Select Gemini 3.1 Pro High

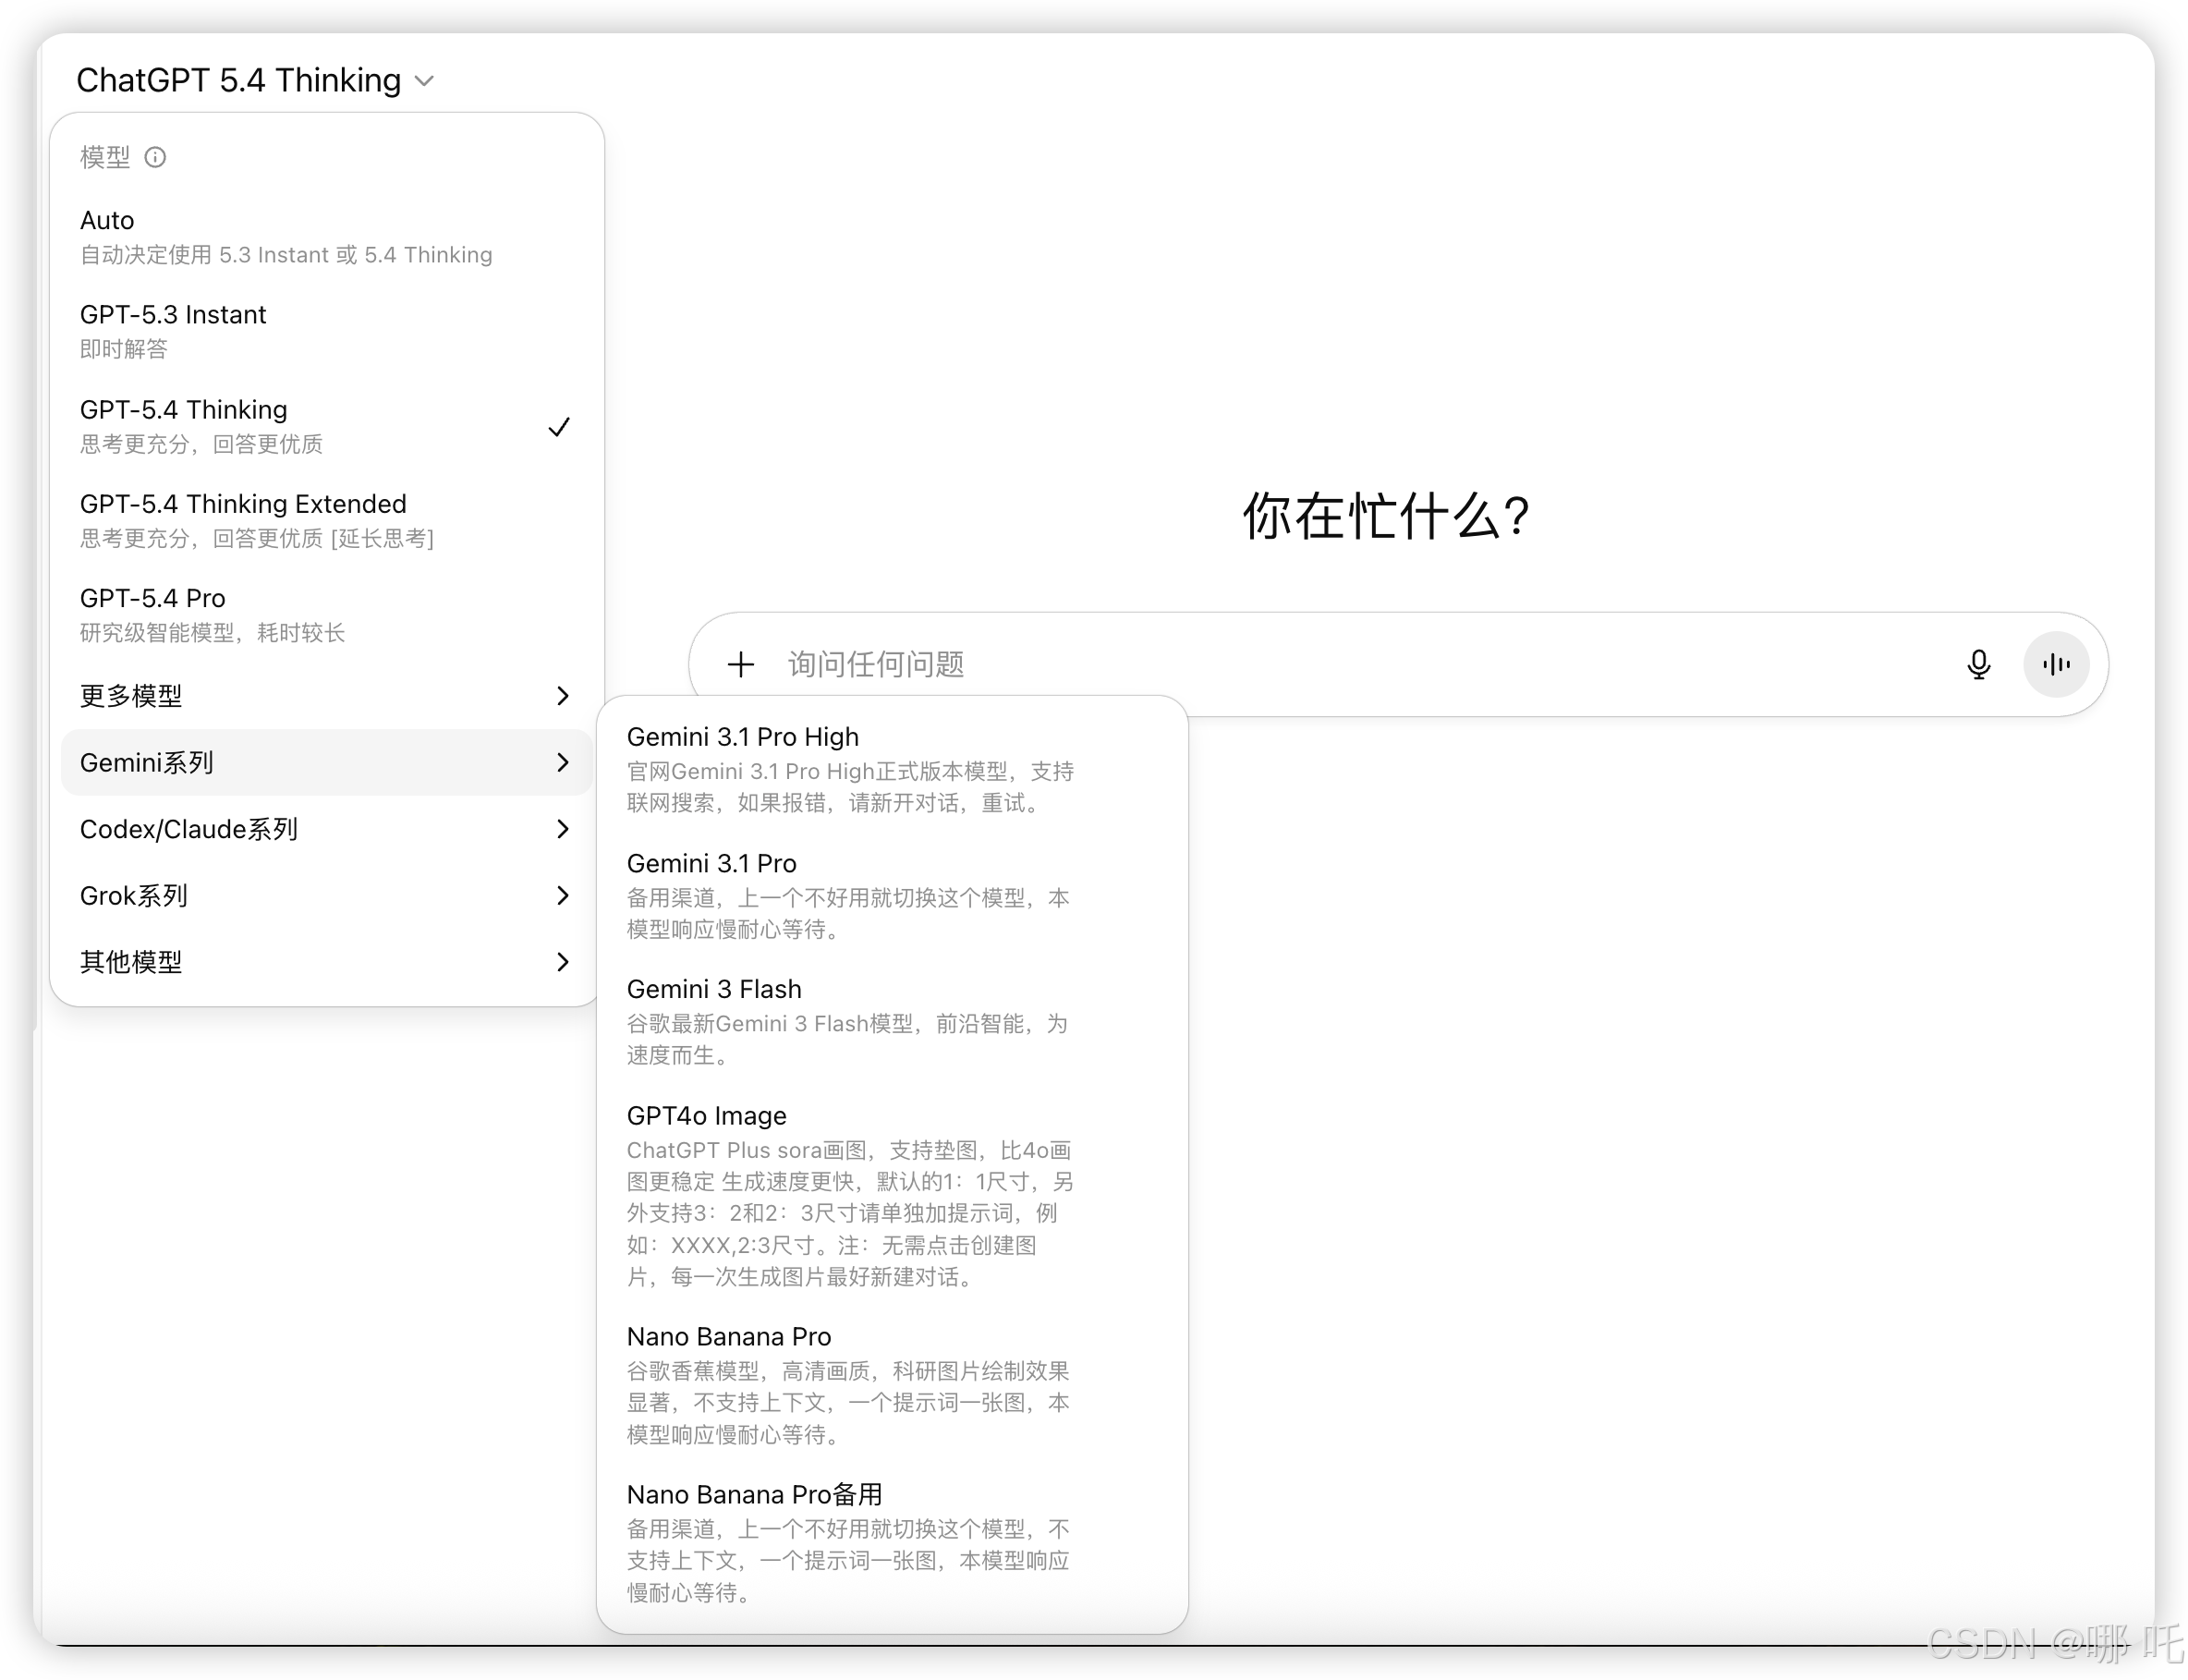click(x=743, y=737)
